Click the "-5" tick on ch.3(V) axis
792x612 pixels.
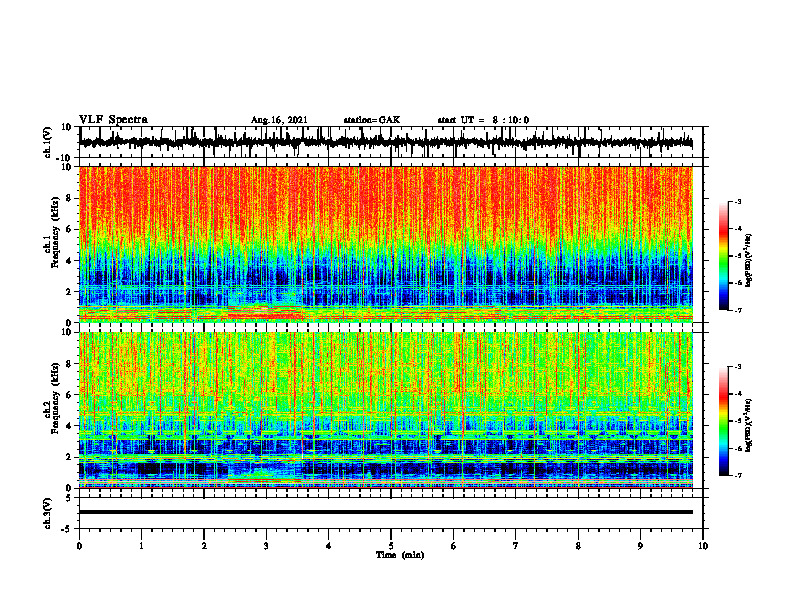(67, 529)
